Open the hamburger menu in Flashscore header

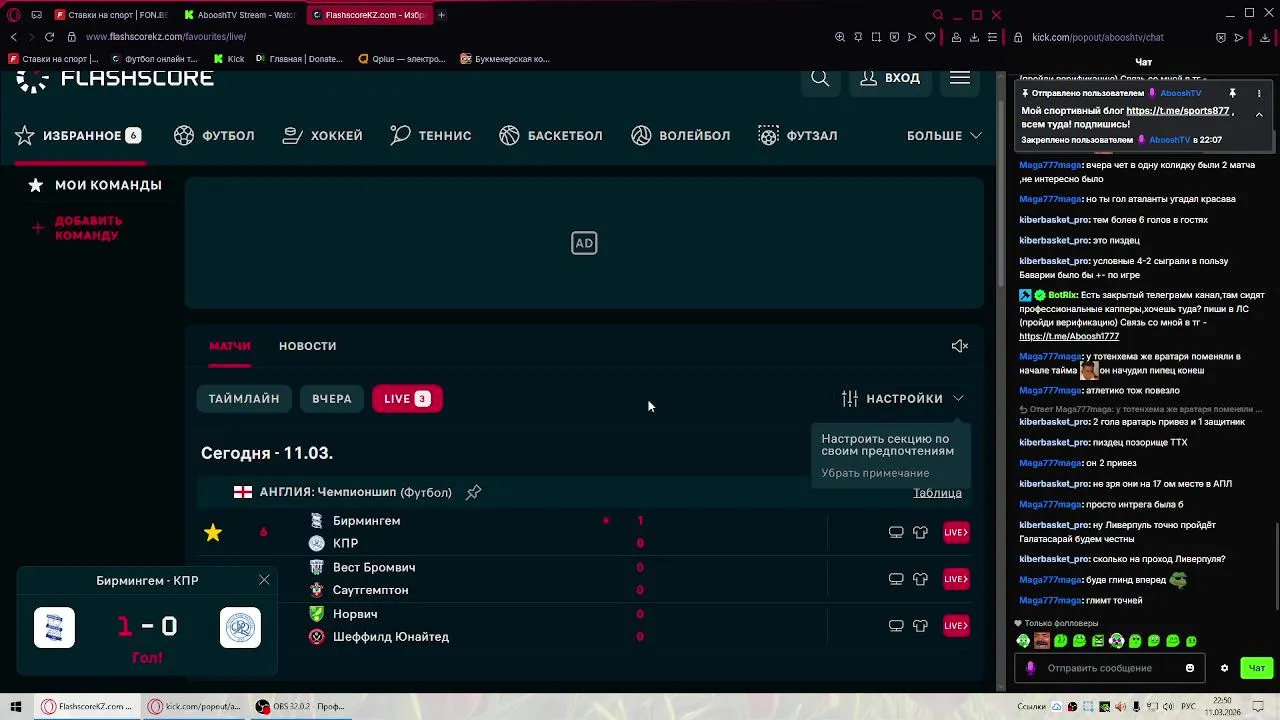pos(960,78)
